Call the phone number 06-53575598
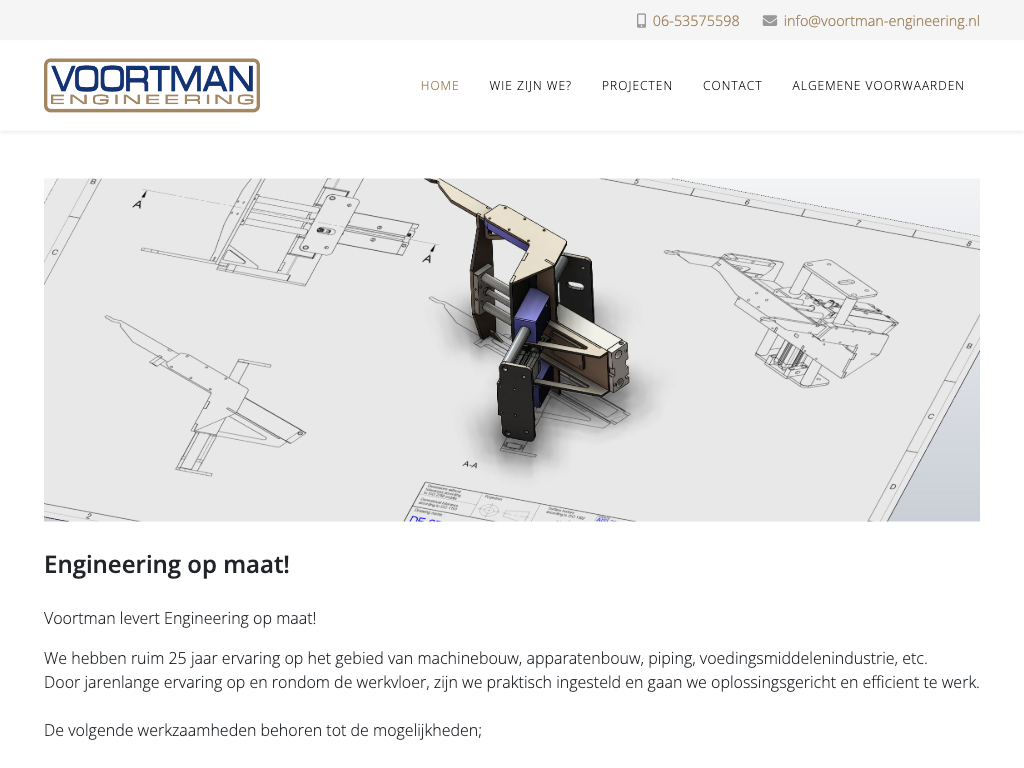Image resolution: width=1024 pixels, height=768 pixels. tap(696, 21)
